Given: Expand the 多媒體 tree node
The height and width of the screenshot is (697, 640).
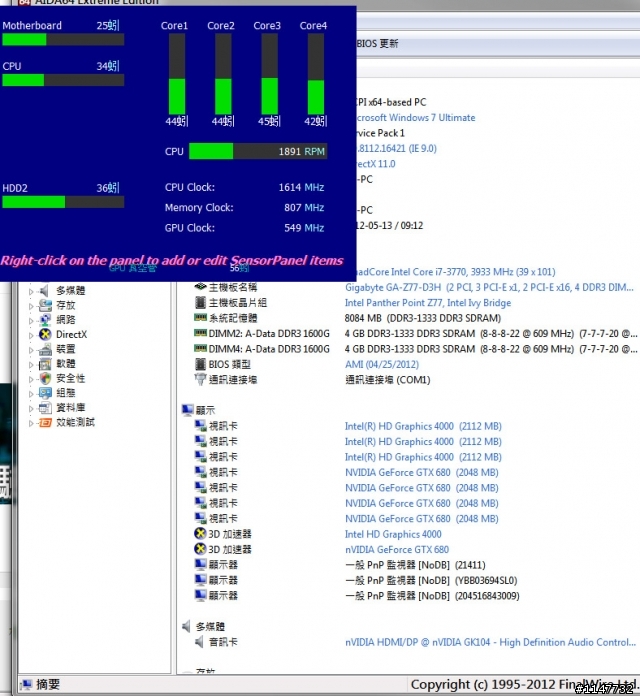Looking at the screenshot, I should click(x=31, y=292).
